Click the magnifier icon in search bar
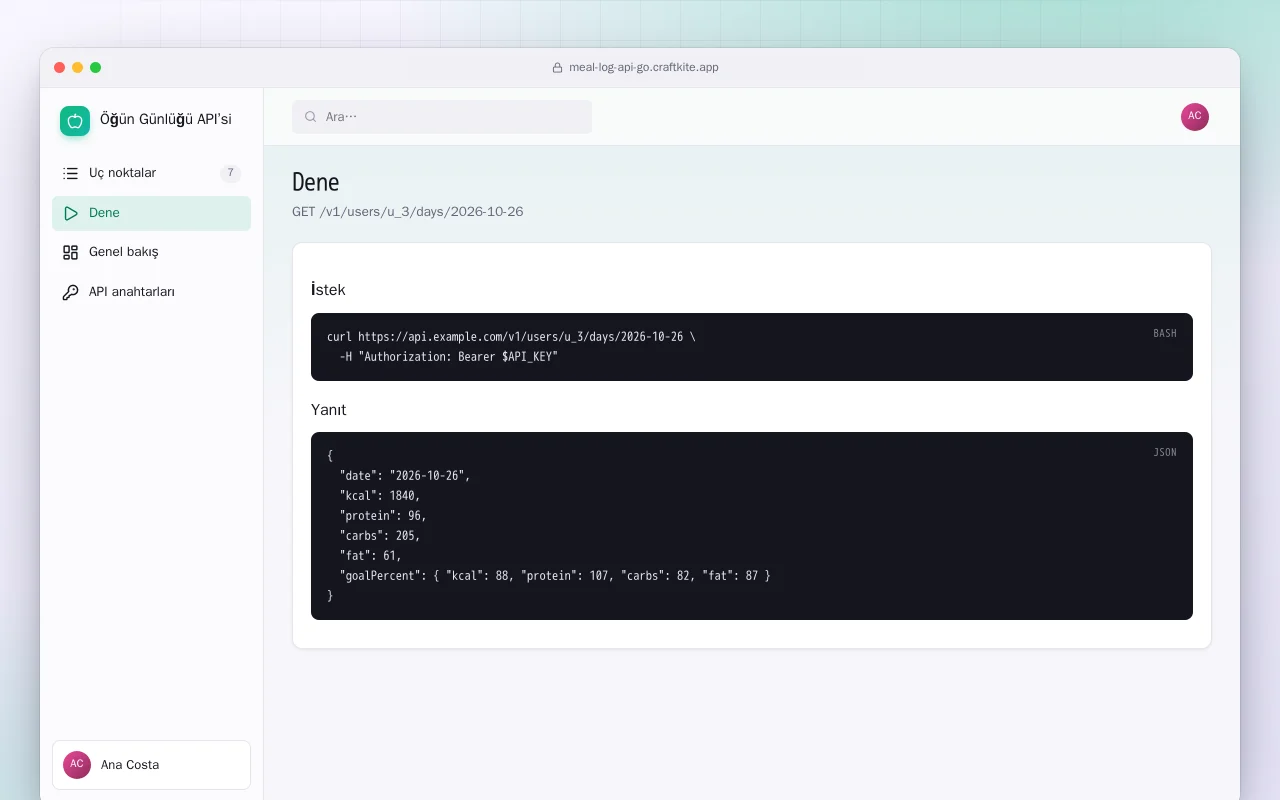The height and width of the screenshot is (800, 1280). [x=311, y=117]
